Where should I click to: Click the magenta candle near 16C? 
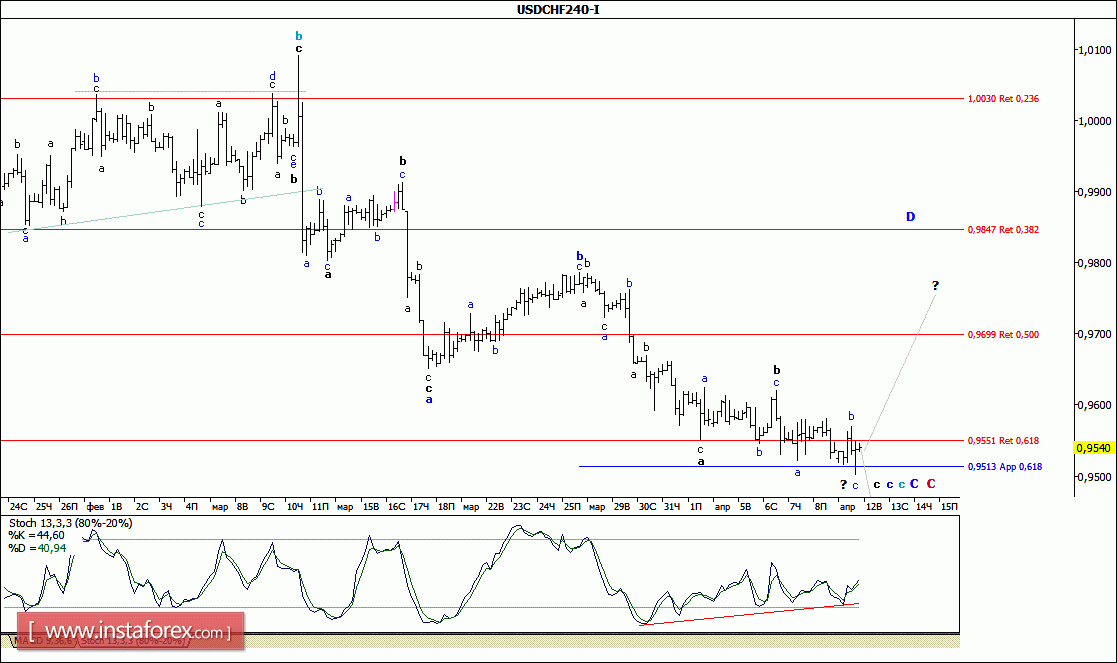pyautogui.click(x=395, y=201)
